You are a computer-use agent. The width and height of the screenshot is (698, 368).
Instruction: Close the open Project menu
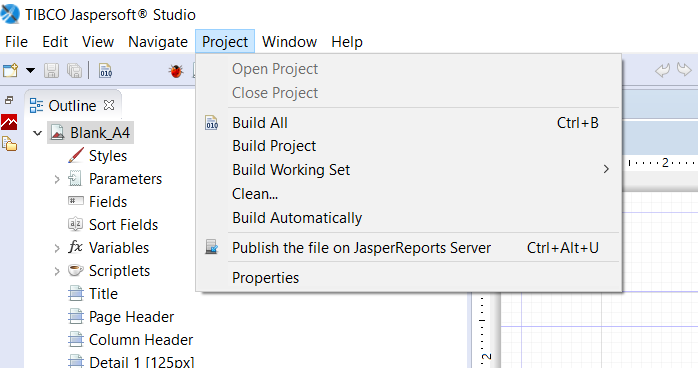pos(225,42)
